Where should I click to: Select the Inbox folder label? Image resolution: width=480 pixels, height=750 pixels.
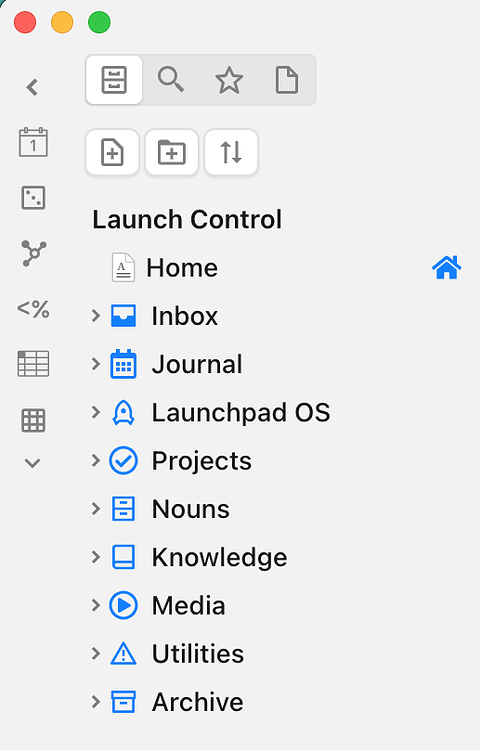[185, 316]
